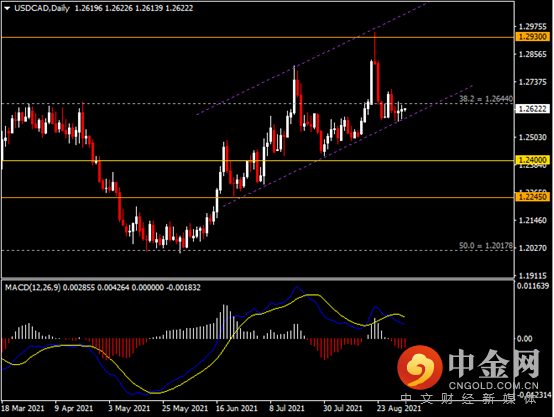Select the 16 Jun 2021 date marker
Viewport: 554px width, 417px height.
click(236, 409)
